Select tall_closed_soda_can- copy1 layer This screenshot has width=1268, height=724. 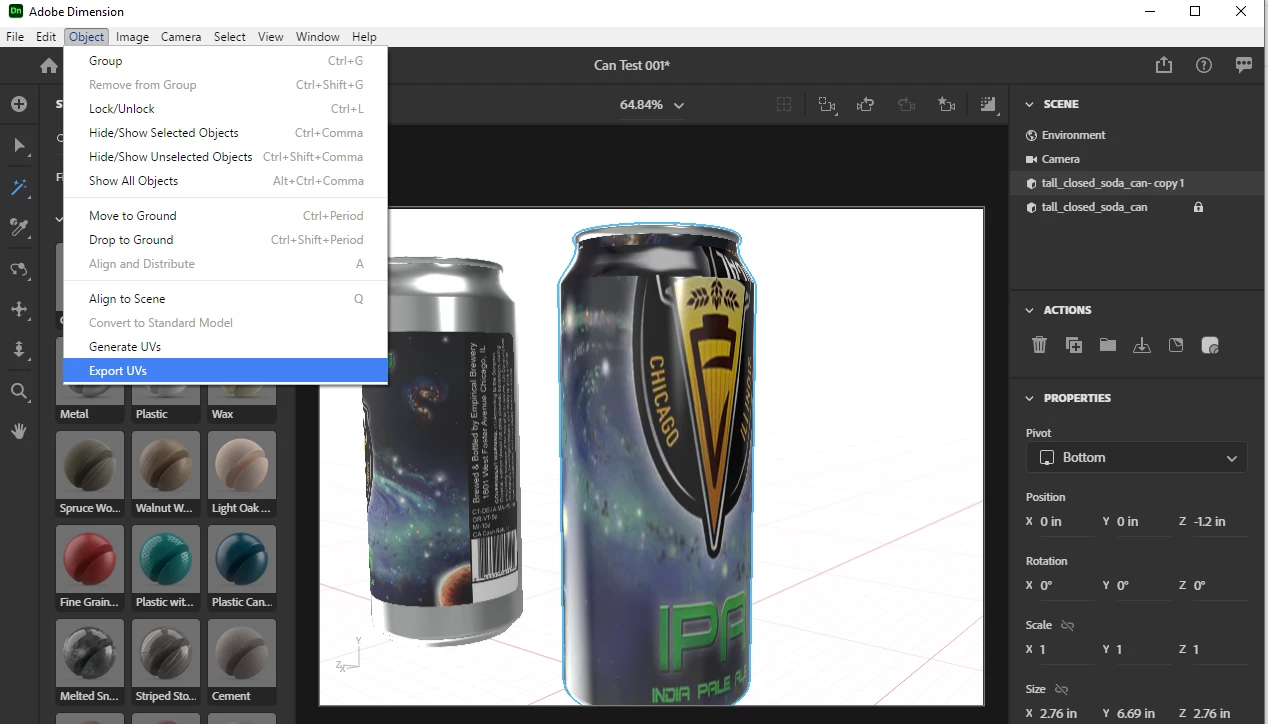(1138, 183)
